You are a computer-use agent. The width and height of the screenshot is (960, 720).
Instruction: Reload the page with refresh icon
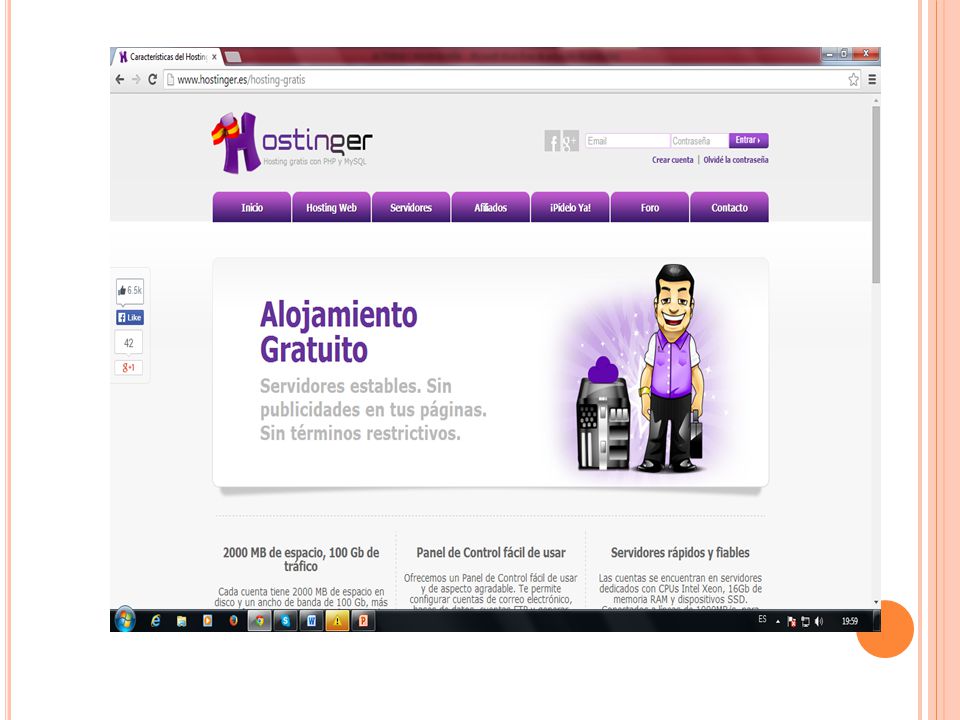point(152,80)
